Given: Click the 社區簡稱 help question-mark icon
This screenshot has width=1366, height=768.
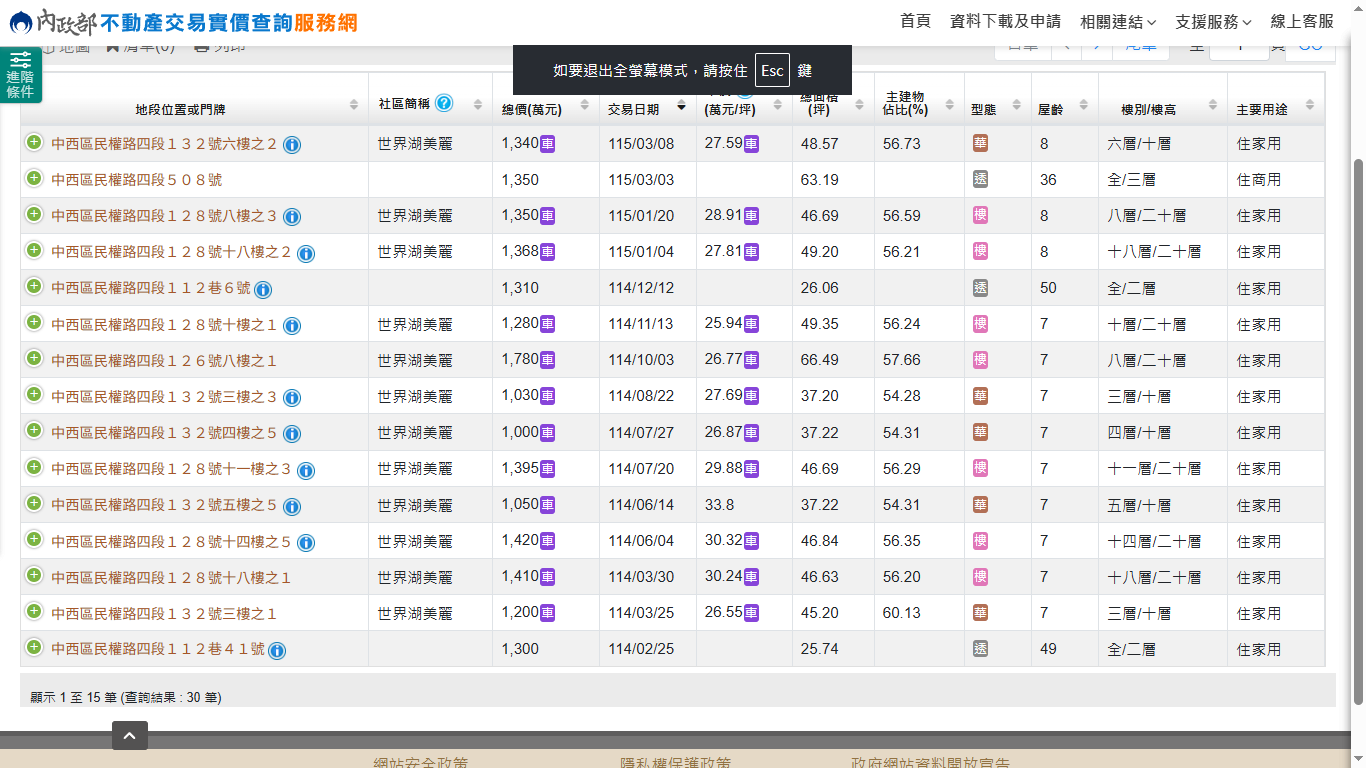Looking at the screenshot, I should (x=444, y=103).
